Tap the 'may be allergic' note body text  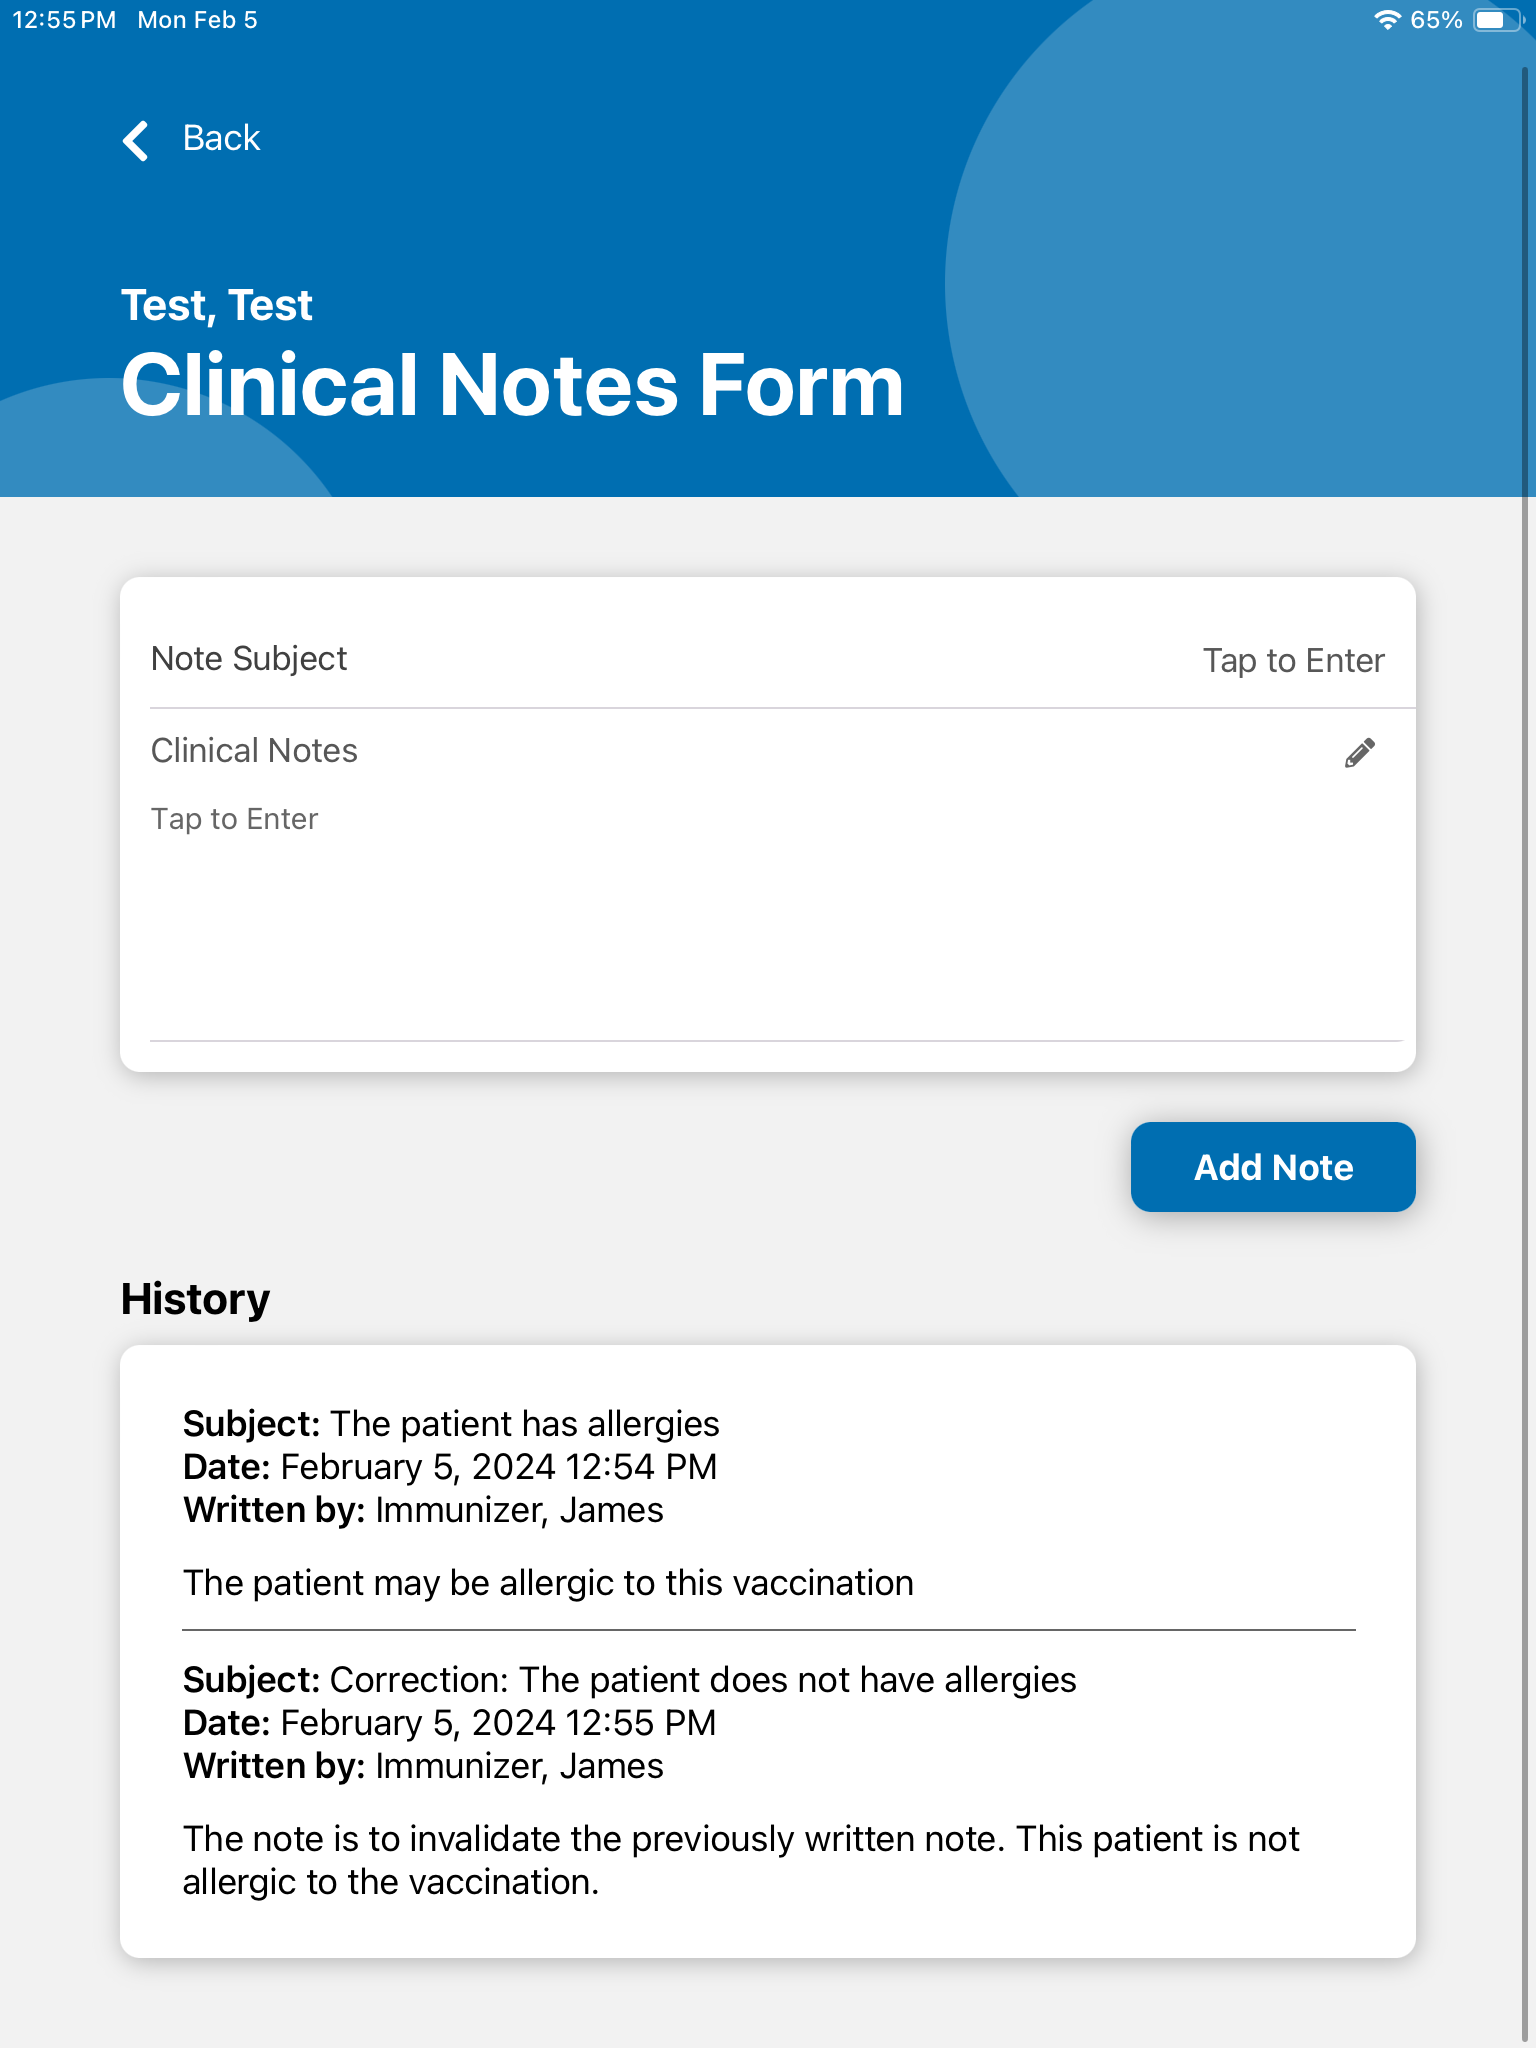[x=548, y=1583]
